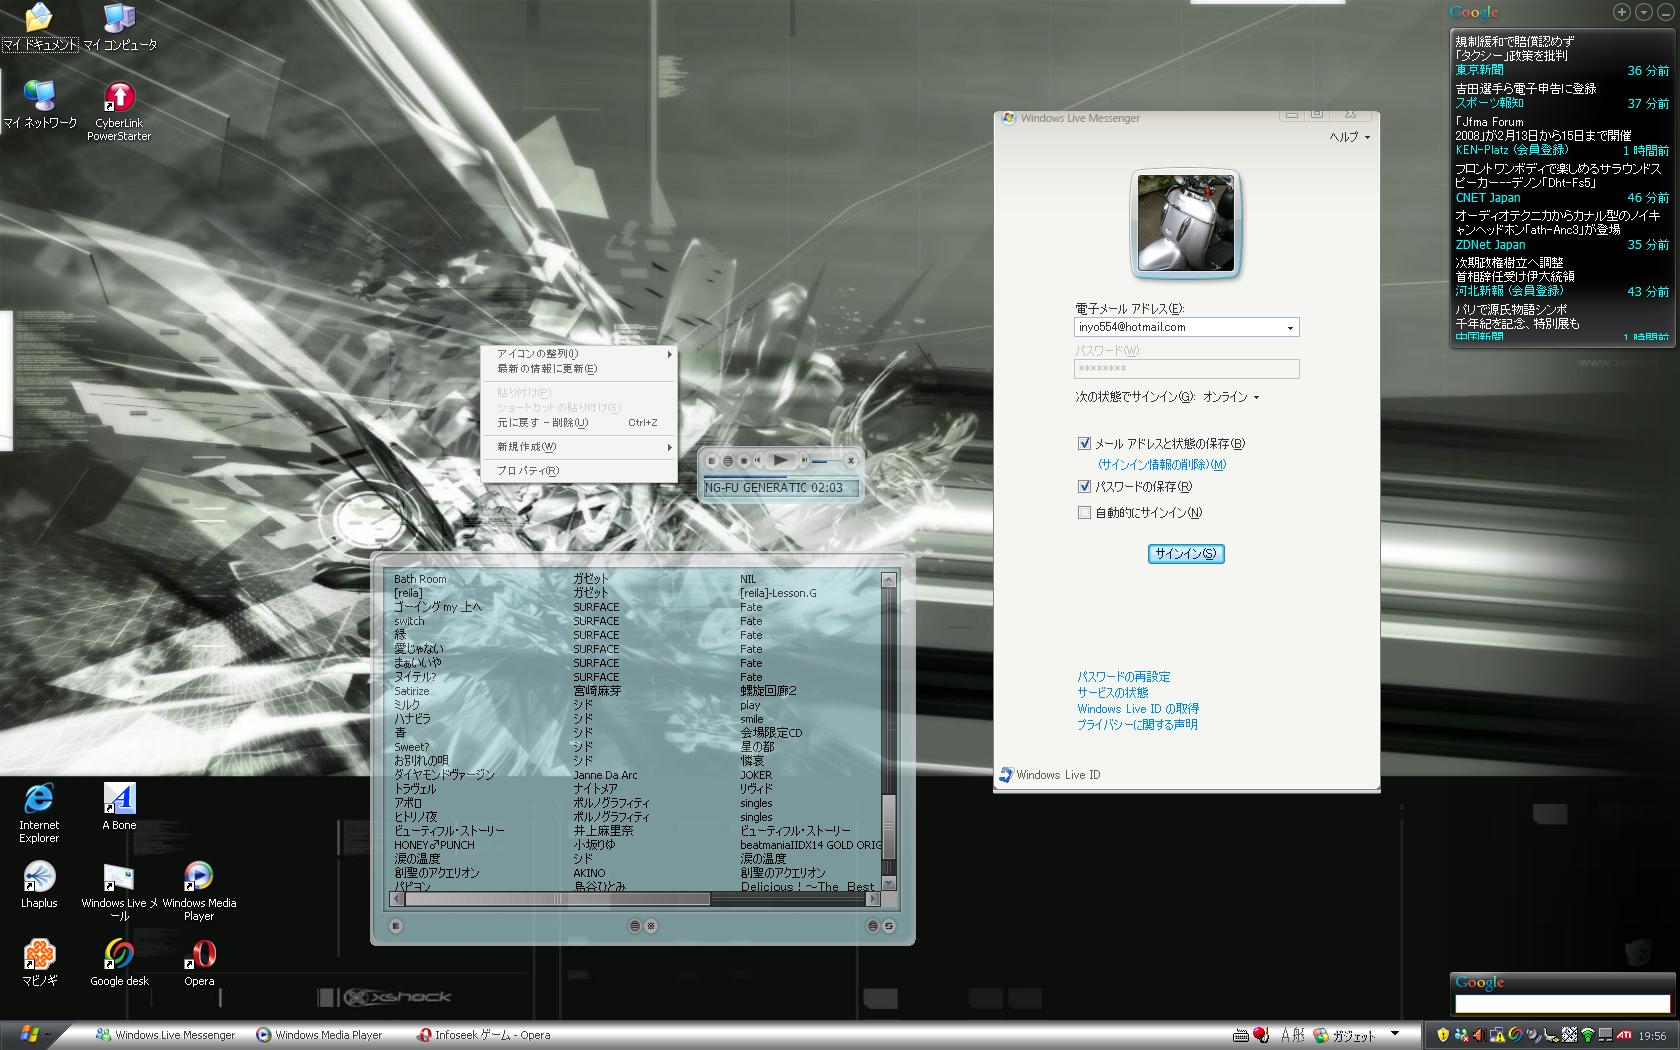
Task: Open the Windows Live ID の取得 link
Action: tap(1137, 708)
